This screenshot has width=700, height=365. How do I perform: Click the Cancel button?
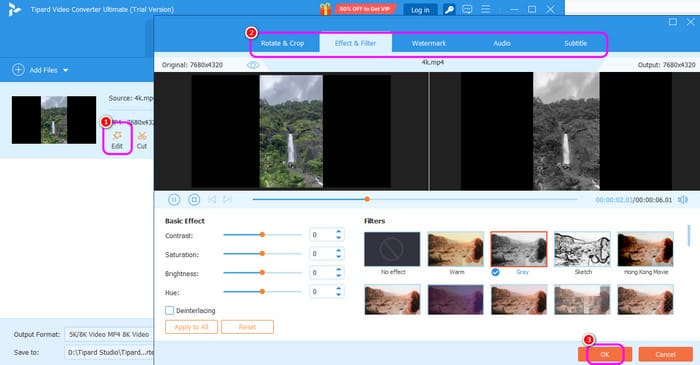pyautogui.click(x=666, y=354)
